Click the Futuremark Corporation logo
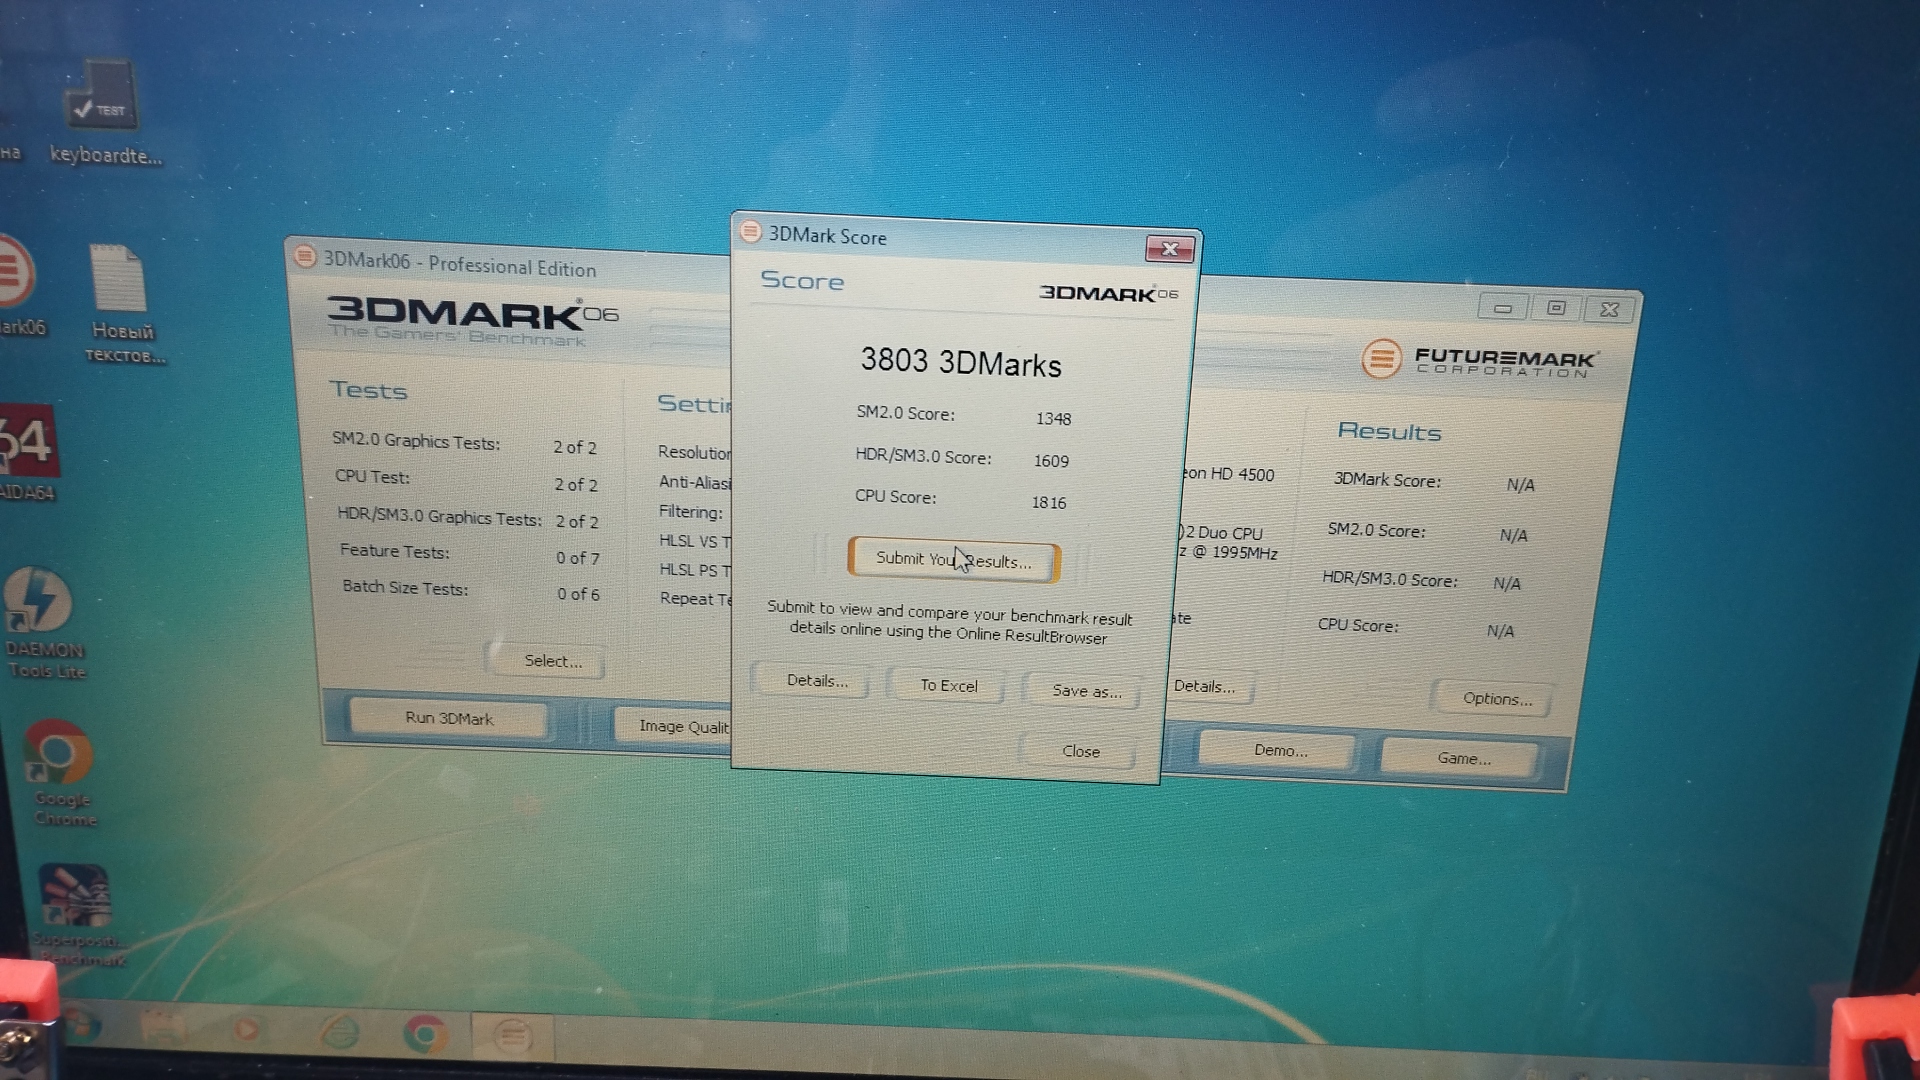This screenshot has width=1920, height=1080. point(1481,359)
